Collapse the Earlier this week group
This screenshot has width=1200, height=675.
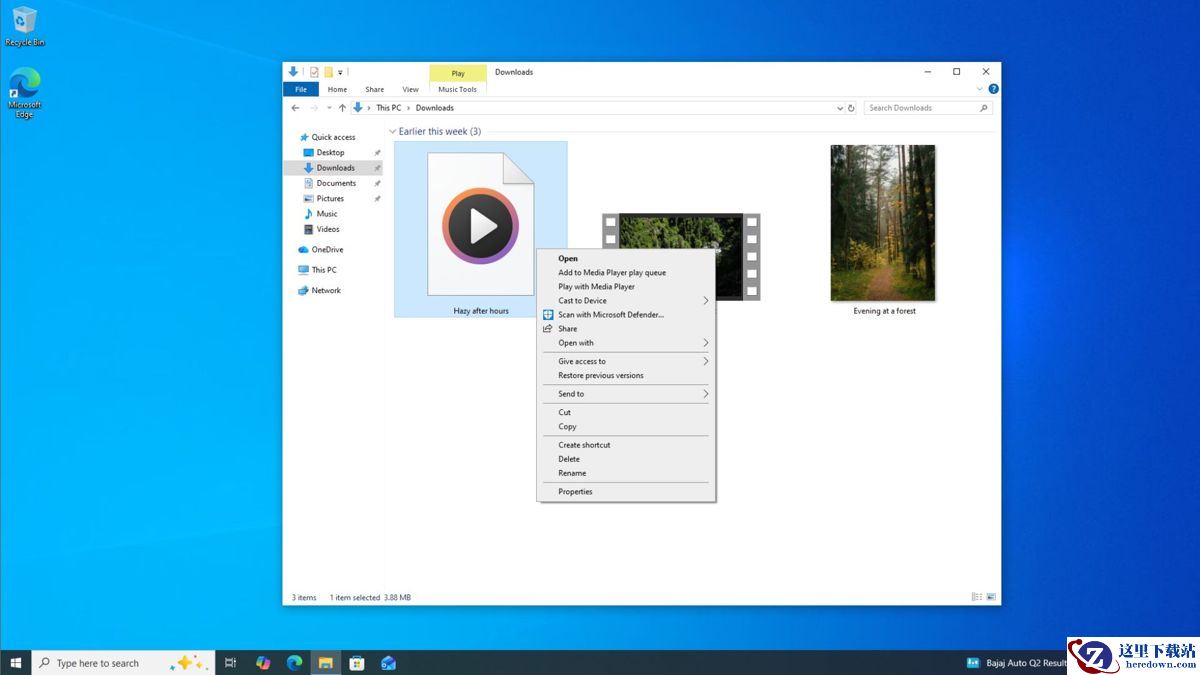(393, 132)
